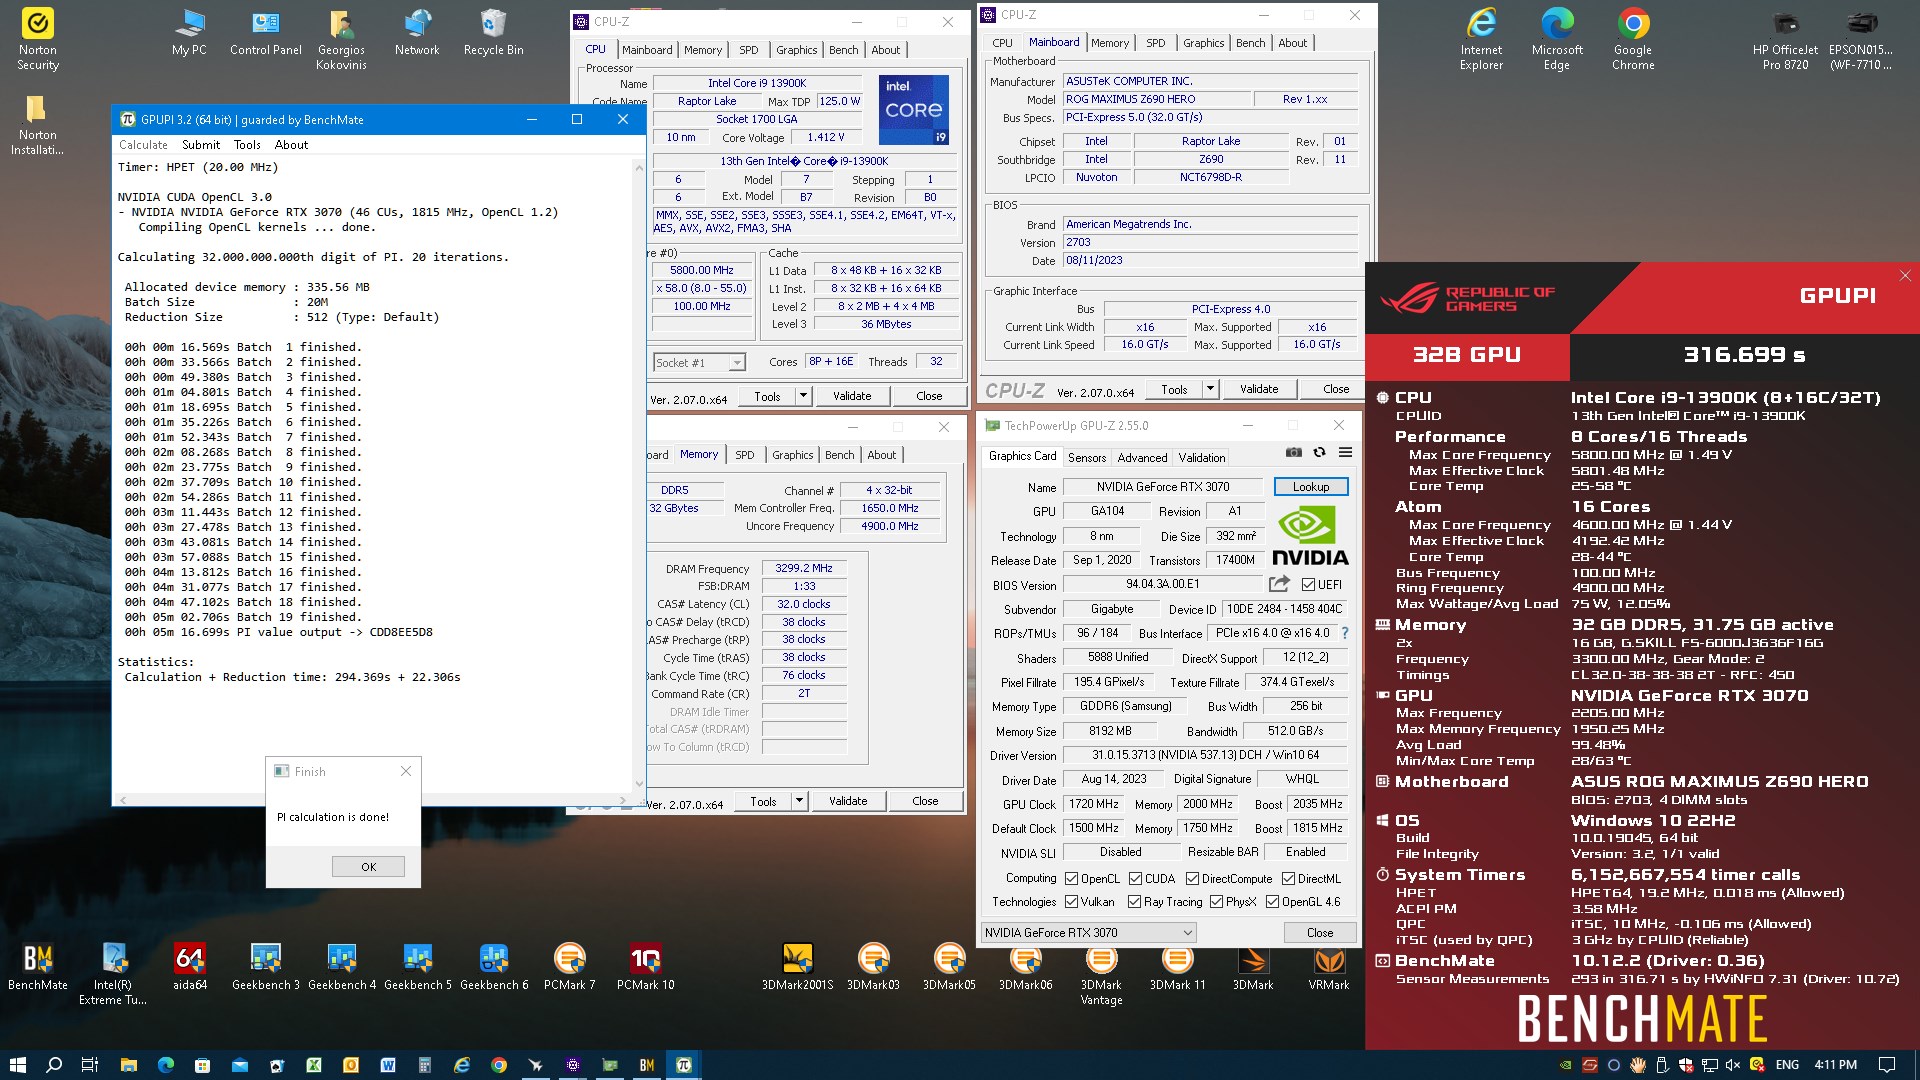Launch the VRMark desktop shortcut
Screen dimensions: 1920x1080
point(1329,967)
